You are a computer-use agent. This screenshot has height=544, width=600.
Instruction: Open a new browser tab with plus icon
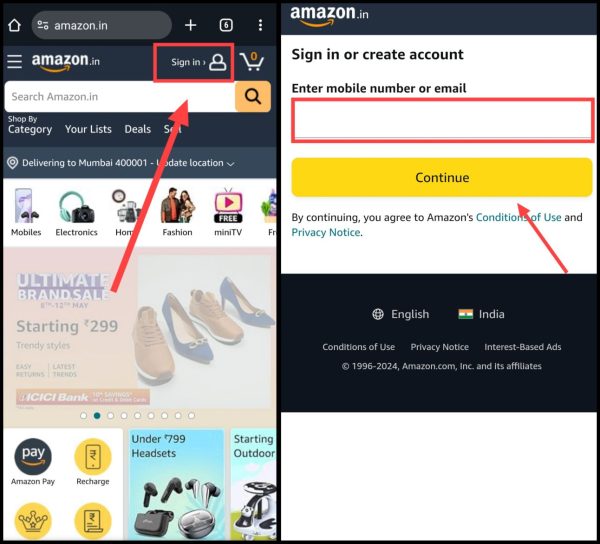click(190, 25)
